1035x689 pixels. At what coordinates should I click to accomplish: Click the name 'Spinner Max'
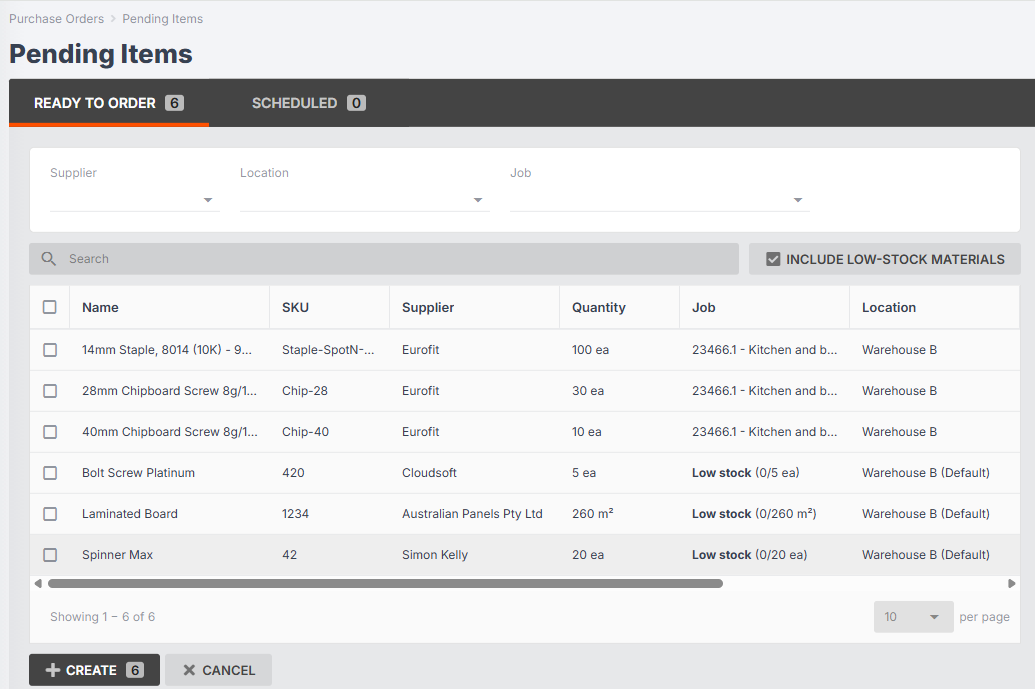point(117,555)
